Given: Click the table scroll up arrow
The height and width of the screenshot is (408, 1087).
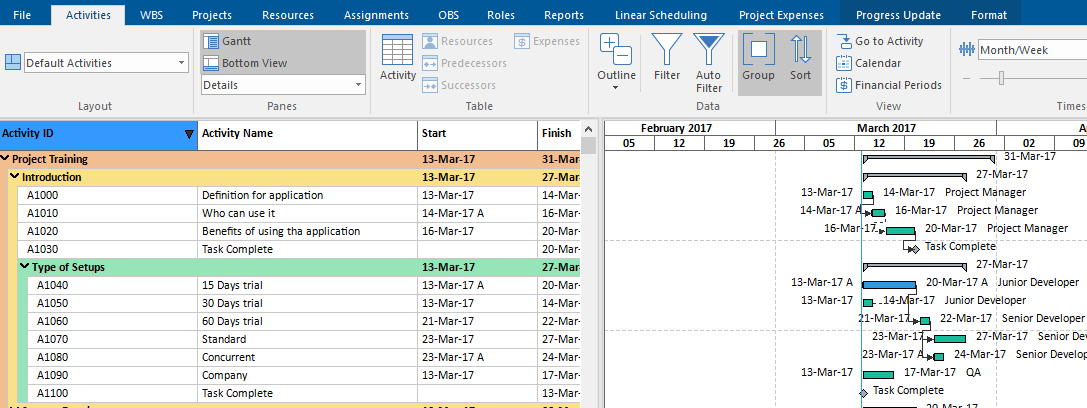Looking at the screenshot, I should (x=589, y=128).
